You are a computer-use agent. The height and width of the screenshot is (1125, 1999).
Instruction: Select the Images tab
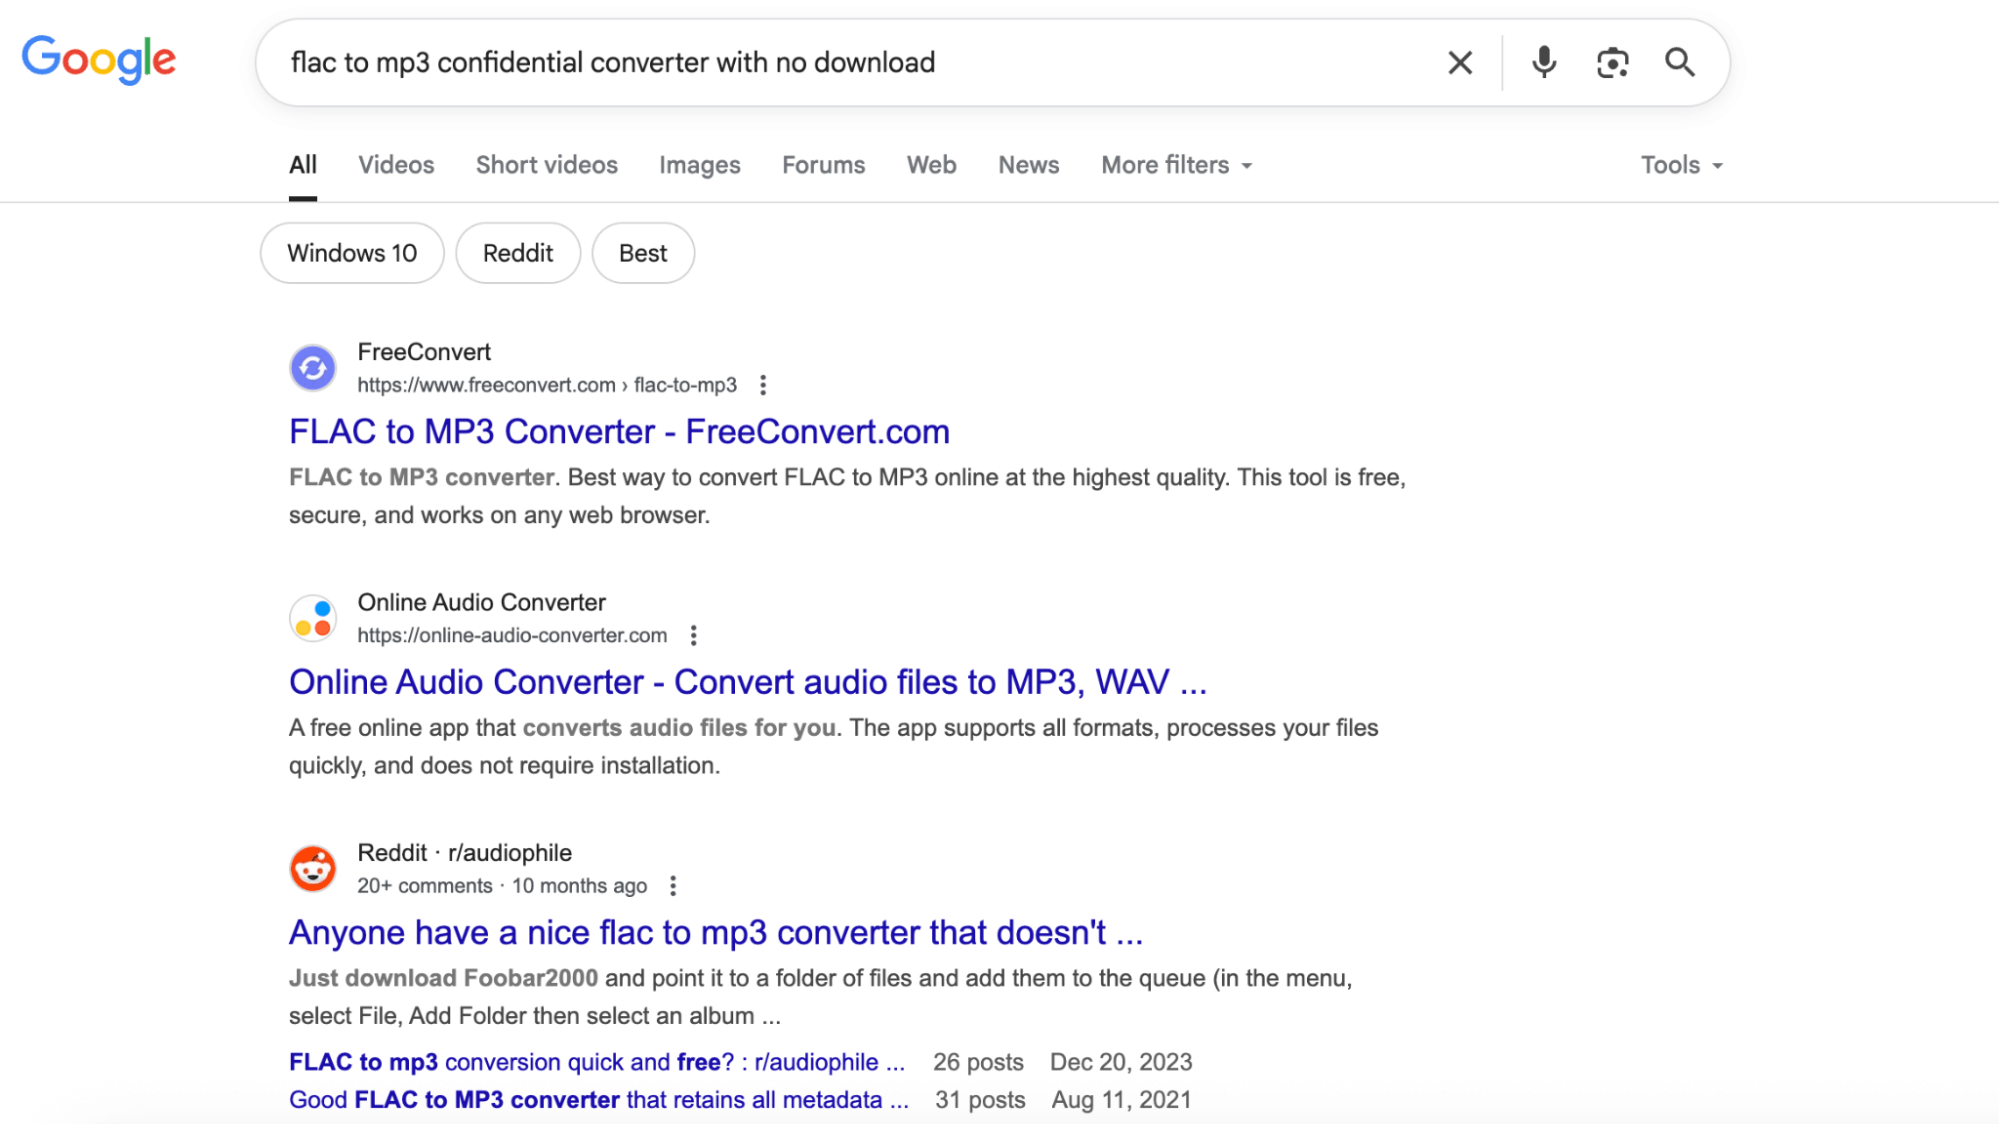699,165
